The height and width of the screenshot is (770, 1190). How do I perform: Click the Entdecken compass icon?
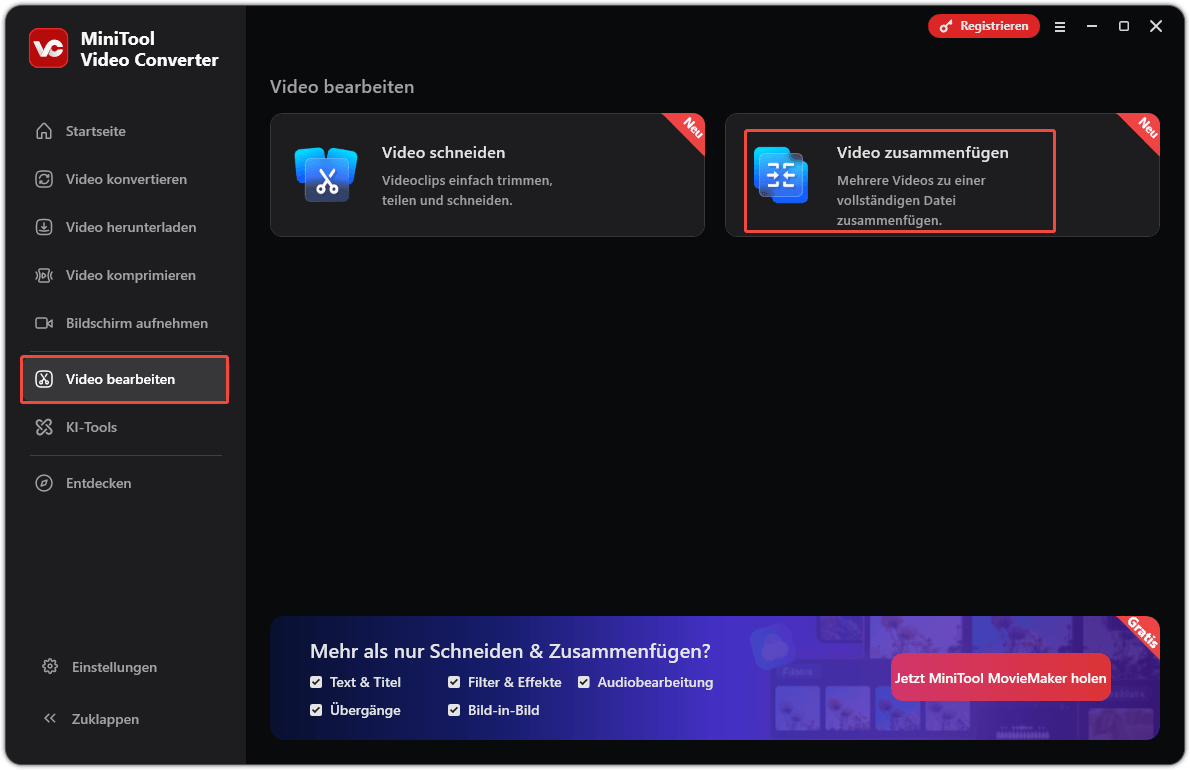pyautogui.click(x=44, y=483)
